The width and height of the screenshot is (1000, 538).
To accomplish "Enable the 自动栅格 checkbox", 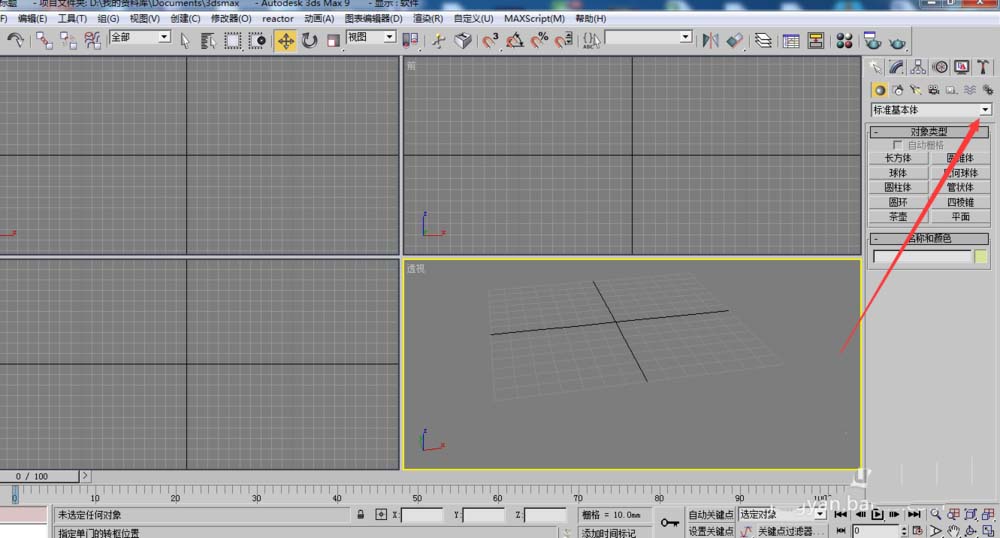I will [898, 145].
